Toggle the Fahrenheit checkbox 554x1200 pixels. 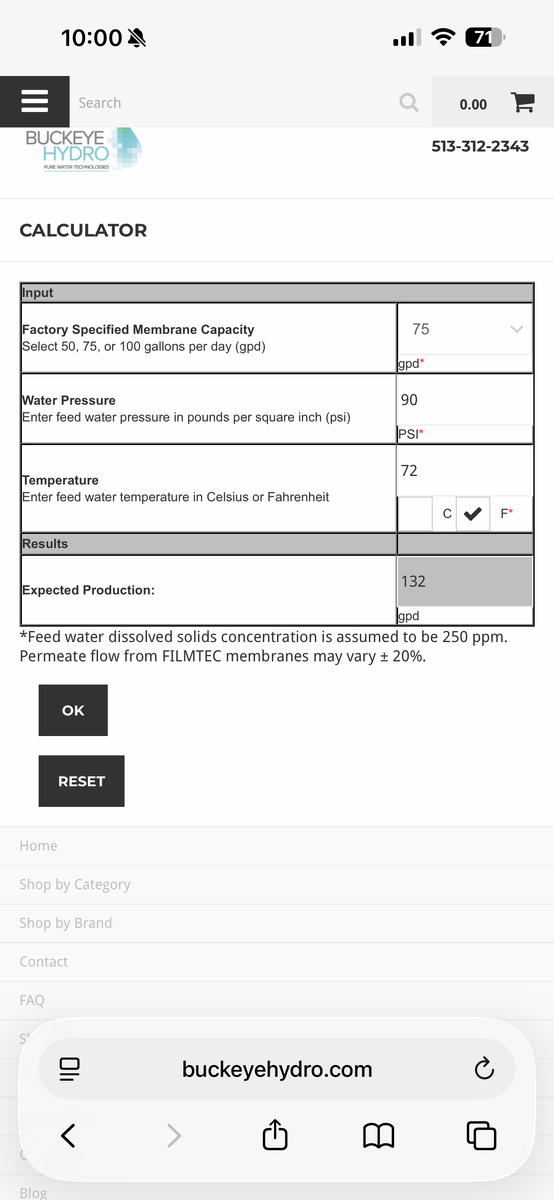click(473, 514)
